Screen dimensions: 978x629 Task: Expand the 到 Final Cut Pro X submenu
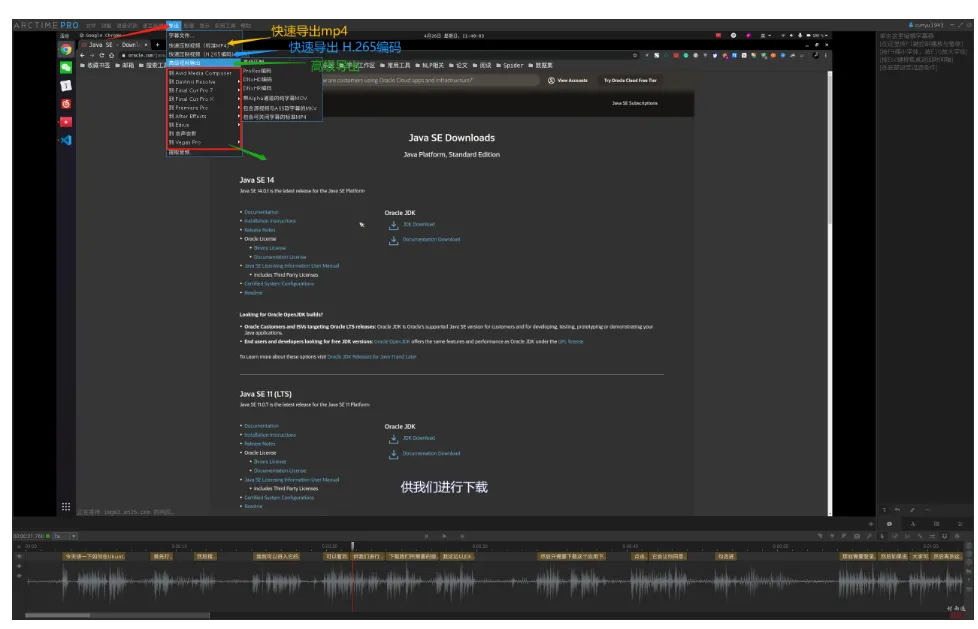(204, 99)
